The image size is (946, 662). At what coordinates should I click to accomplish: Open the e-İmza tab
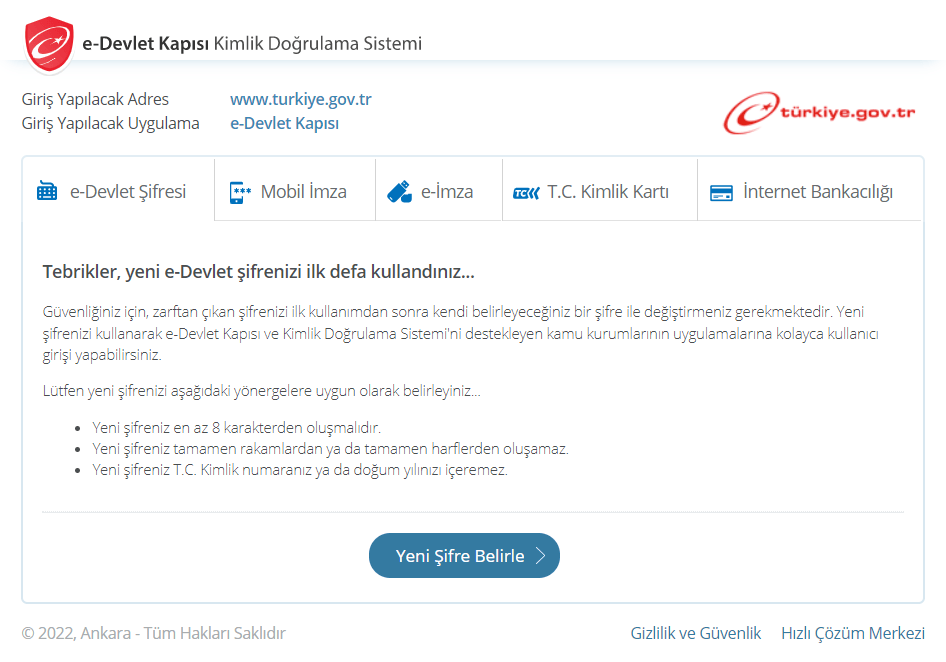[447, 192]
